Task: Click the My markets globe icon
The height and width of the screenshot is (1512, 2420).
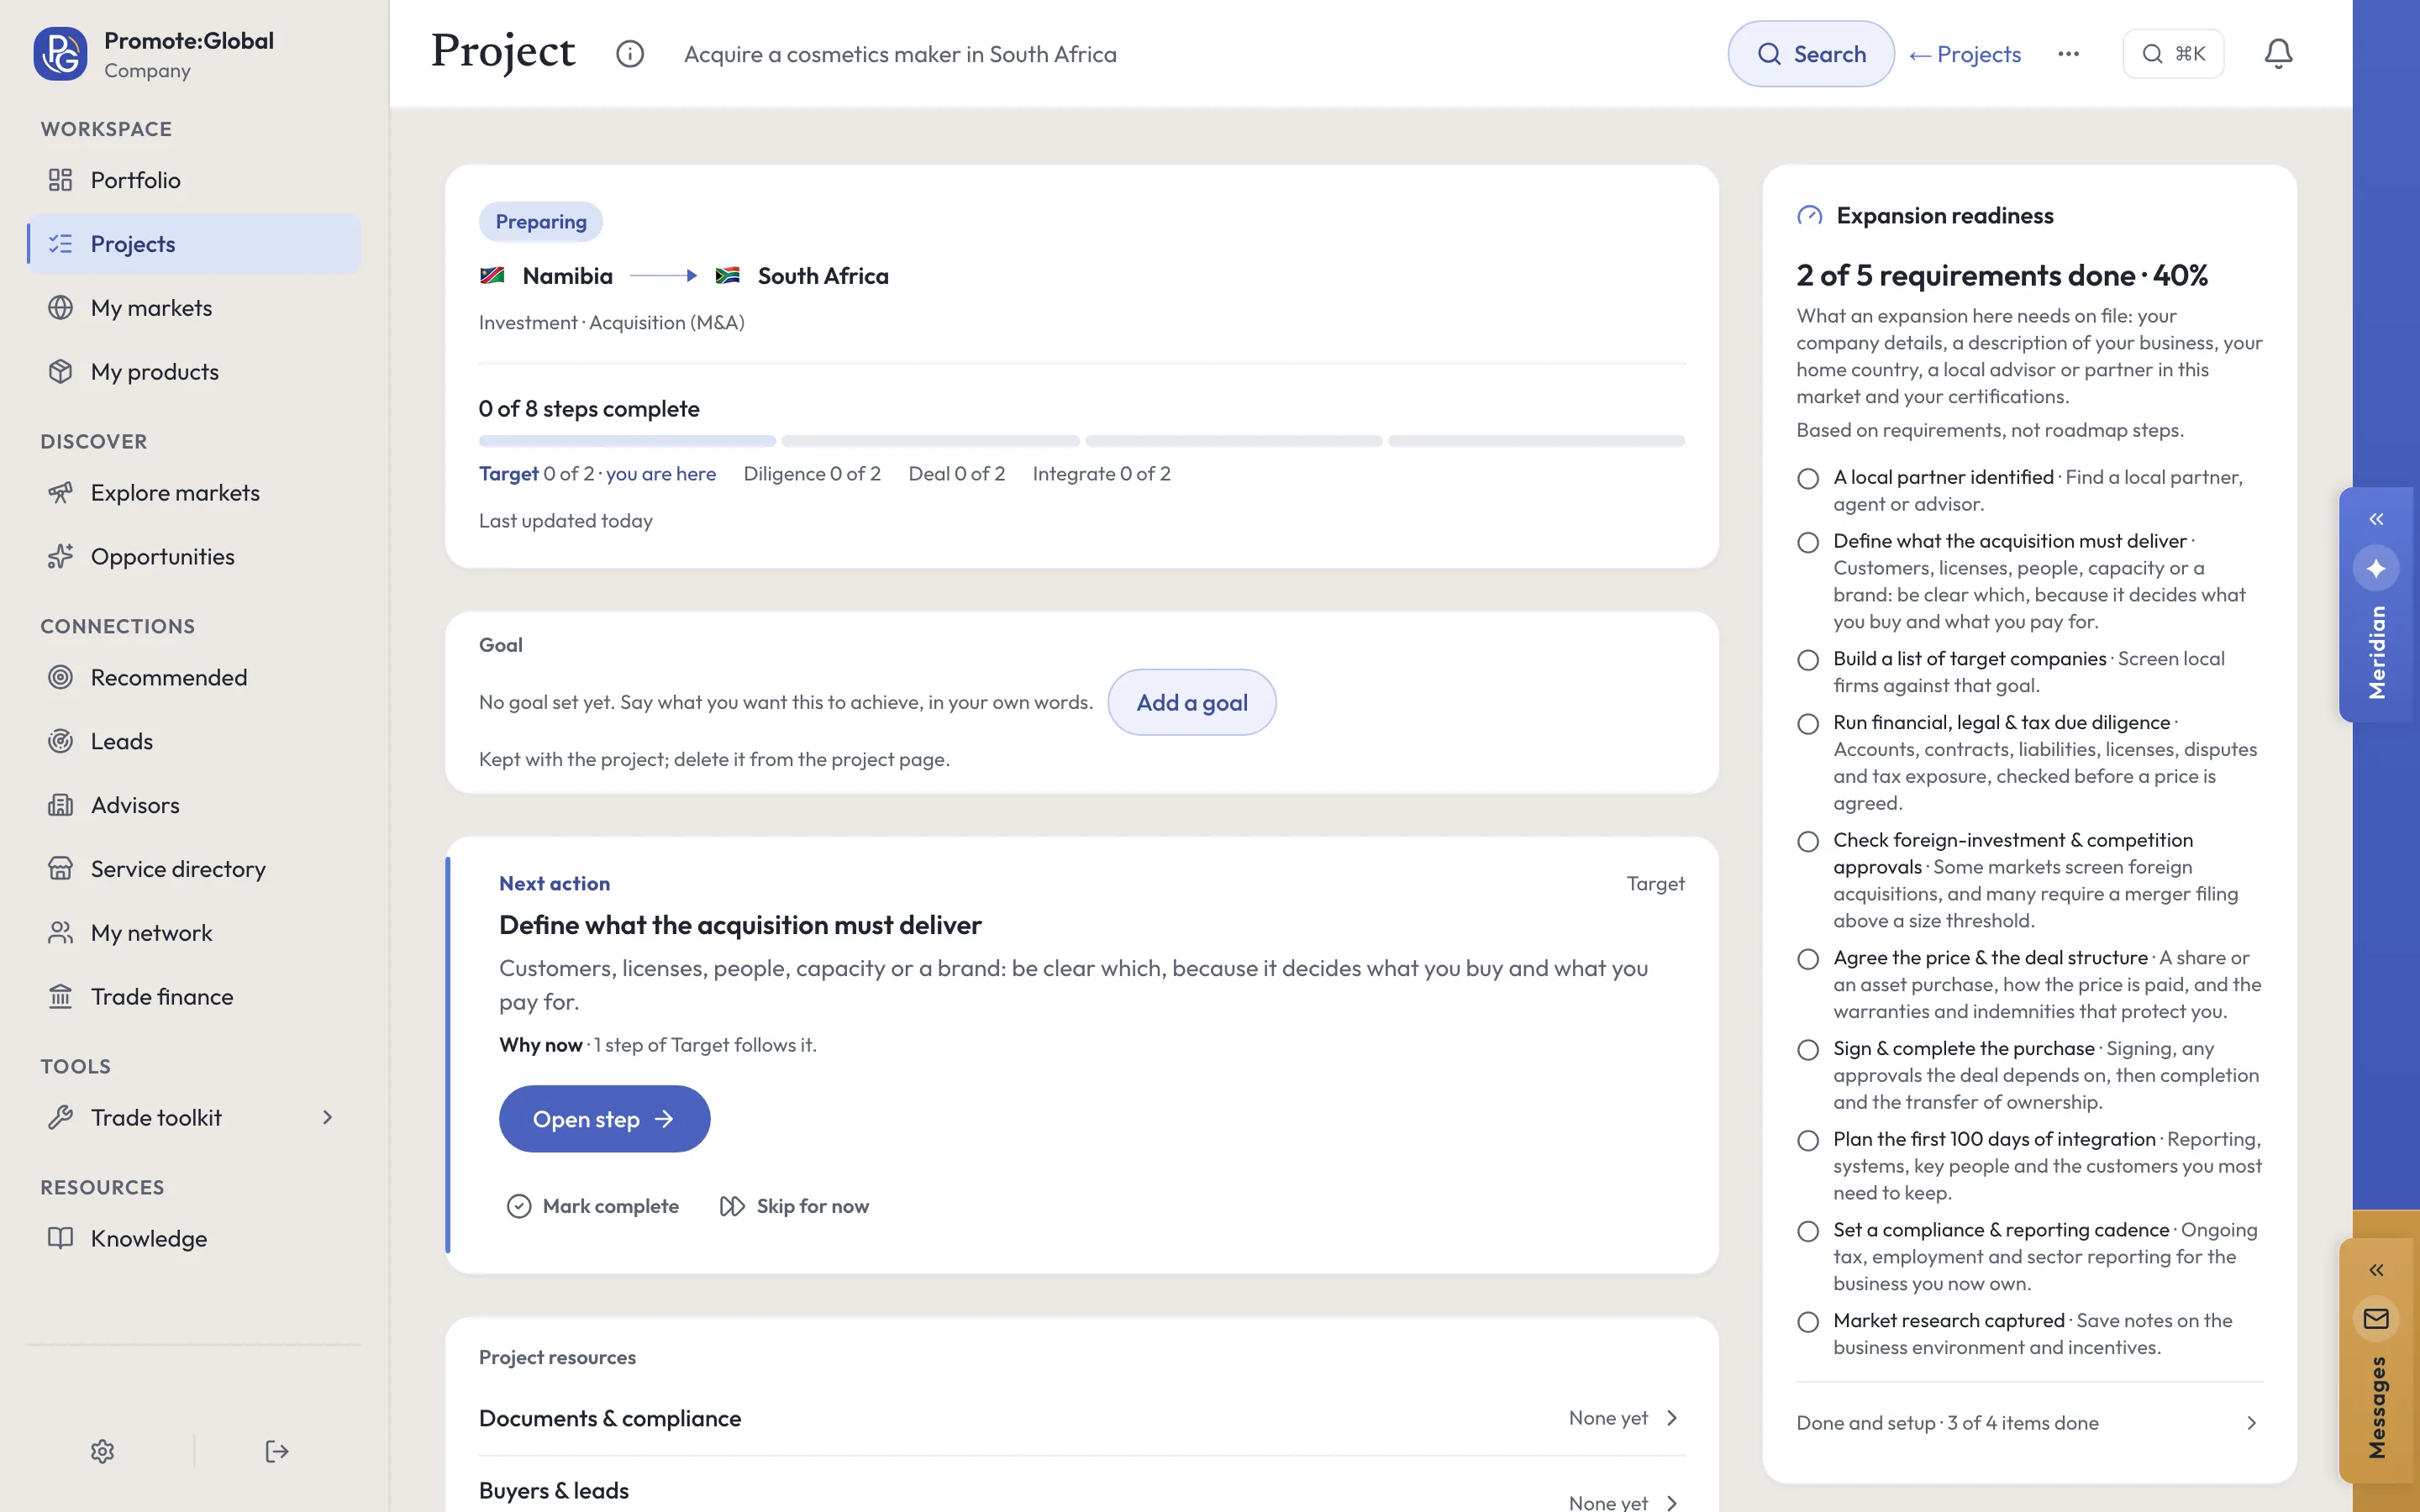Action: tap(61, 308)
